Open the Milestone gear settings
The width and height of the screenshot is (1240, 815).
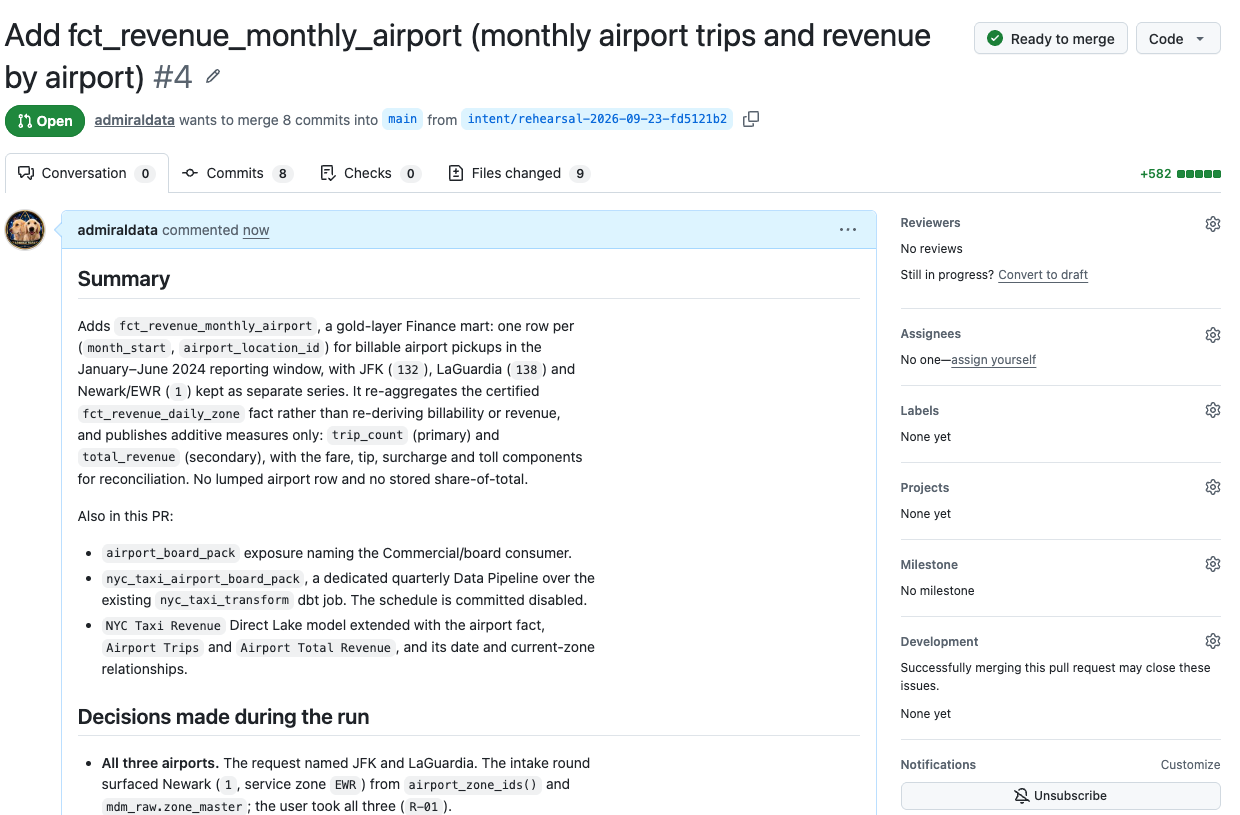coord(1212,565)
